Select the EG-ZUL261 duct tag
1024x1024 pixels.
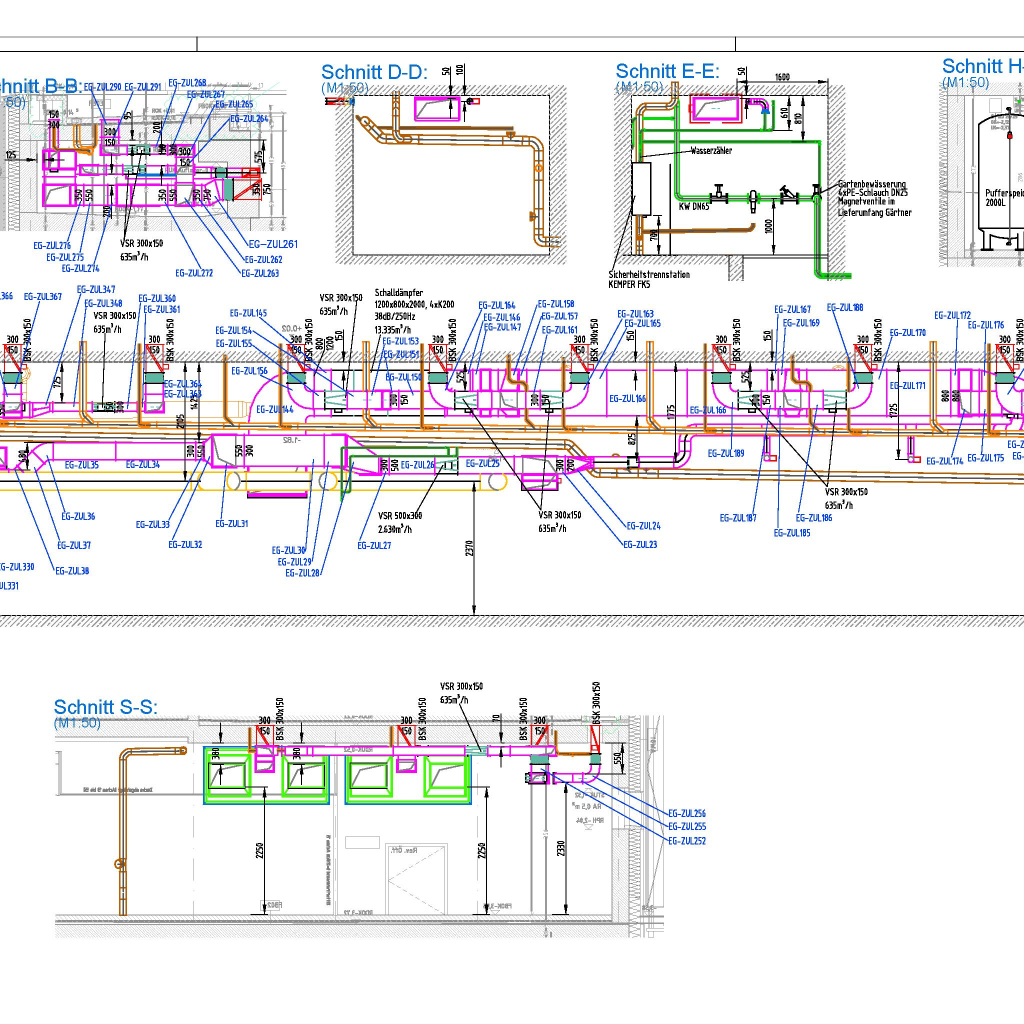[x=273, y=244]
